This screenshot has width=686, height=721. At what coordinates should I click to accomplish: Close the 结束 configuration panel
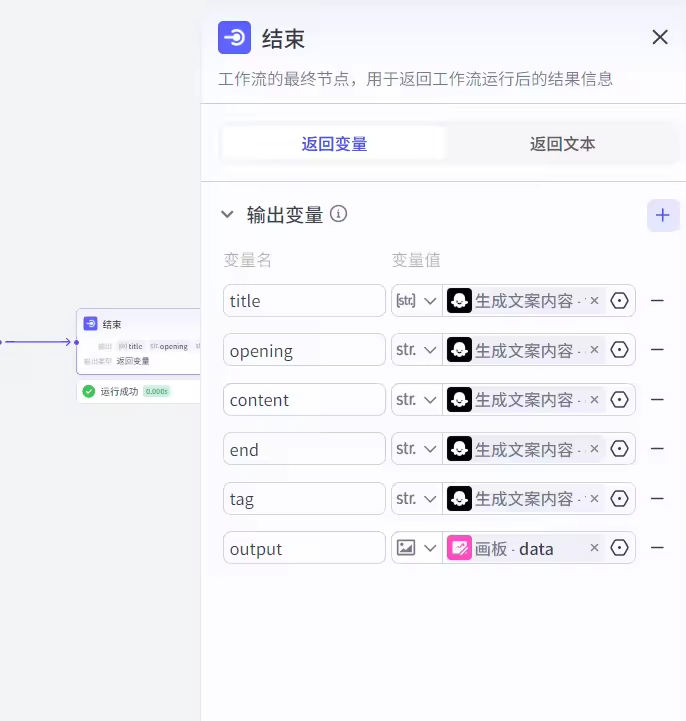[x=660, y=38]
